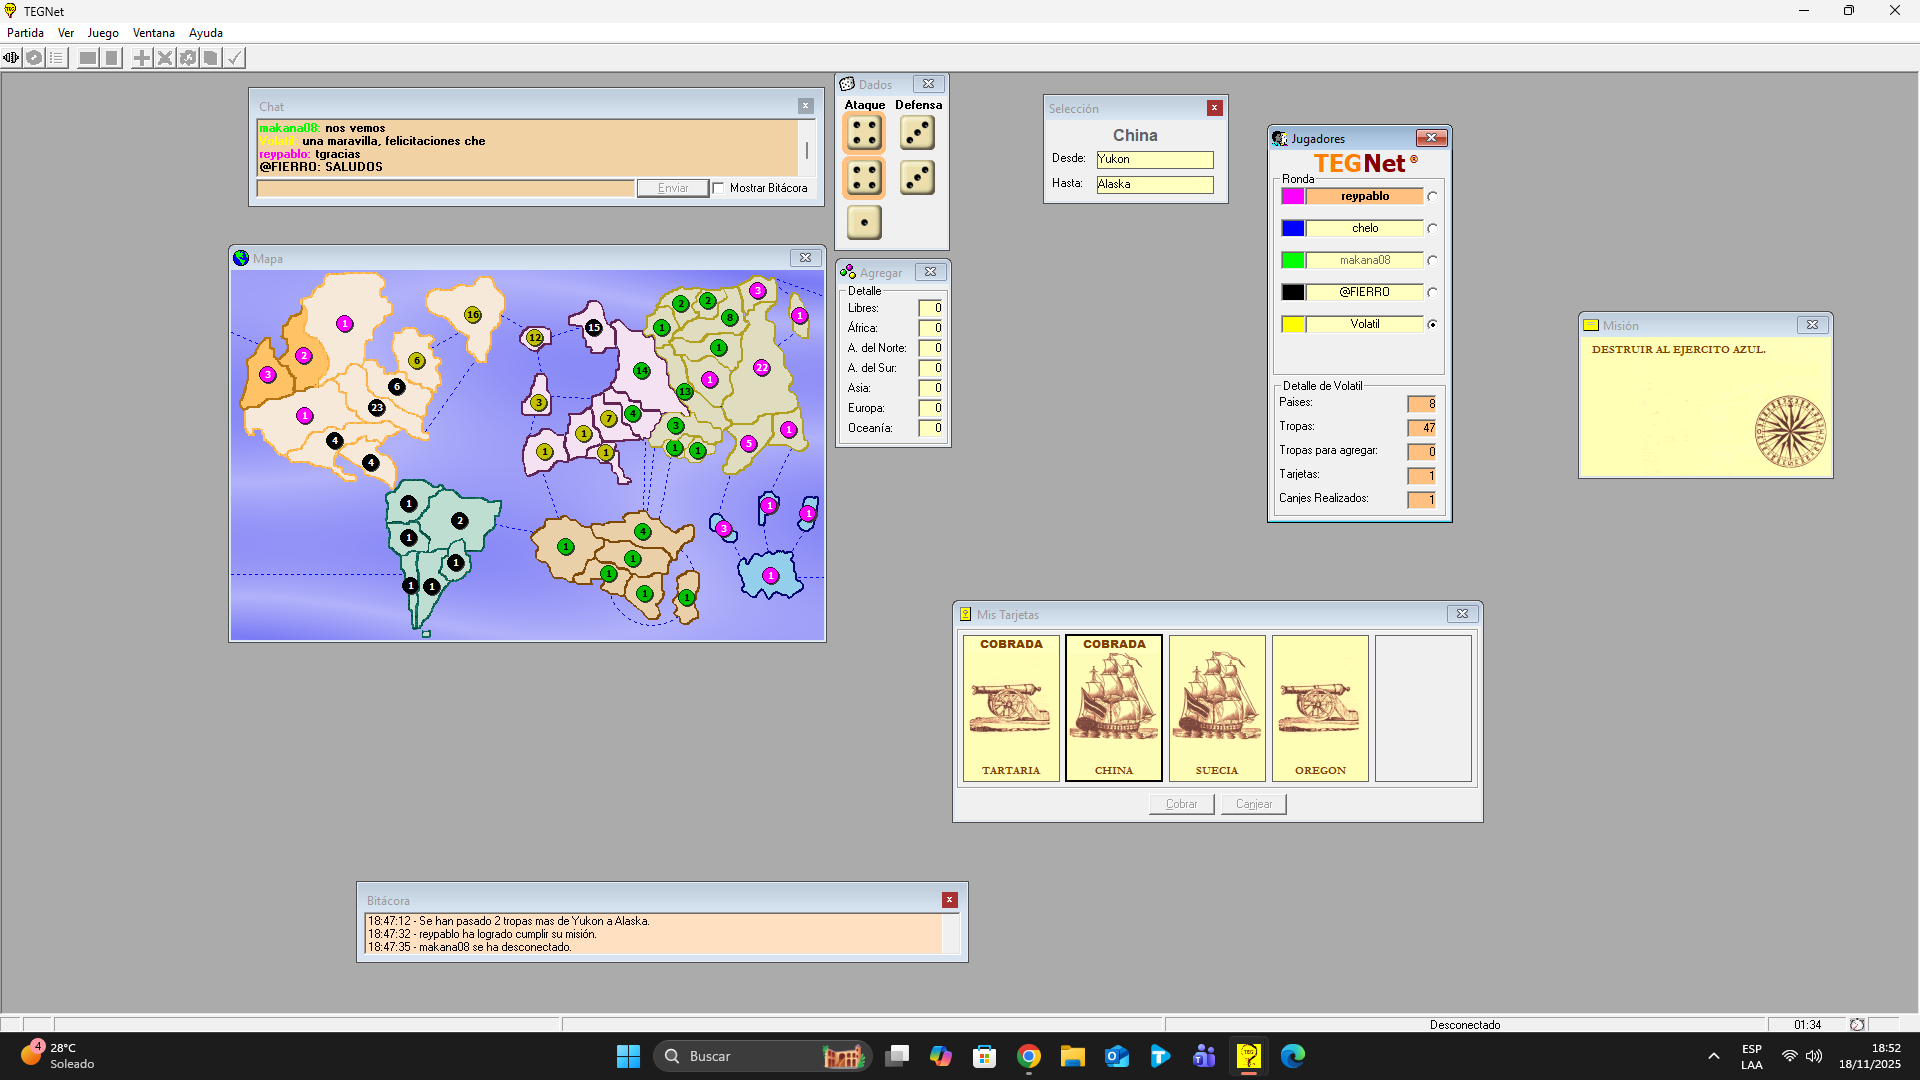The width and height of the screenshot is (1920, 1080).
Task: Select the Suecia ship card
Action: click(x=1217, y=708)
